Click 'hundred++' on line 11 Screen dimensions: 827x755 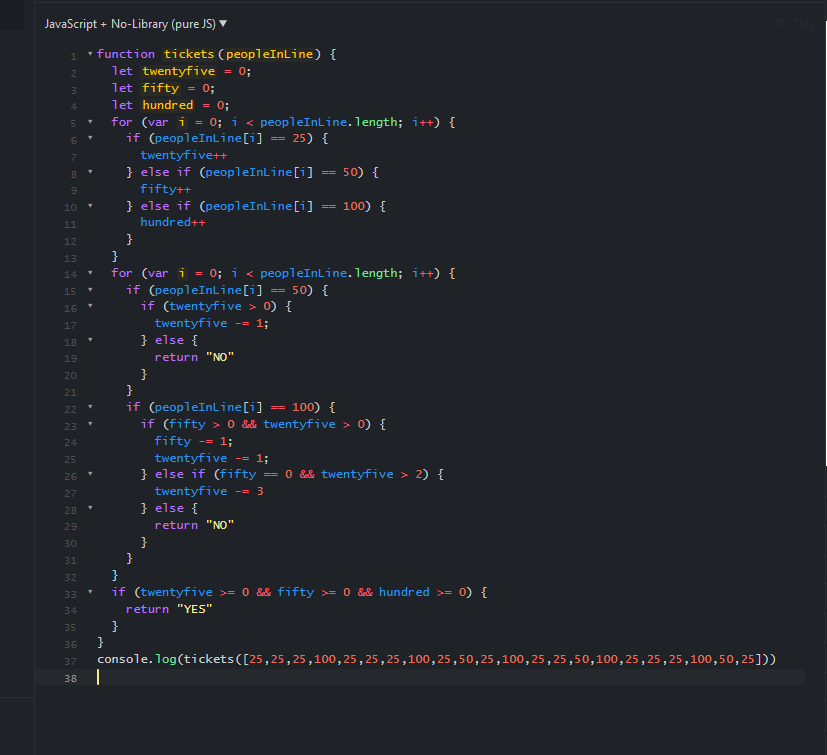[x=172, y=222]
